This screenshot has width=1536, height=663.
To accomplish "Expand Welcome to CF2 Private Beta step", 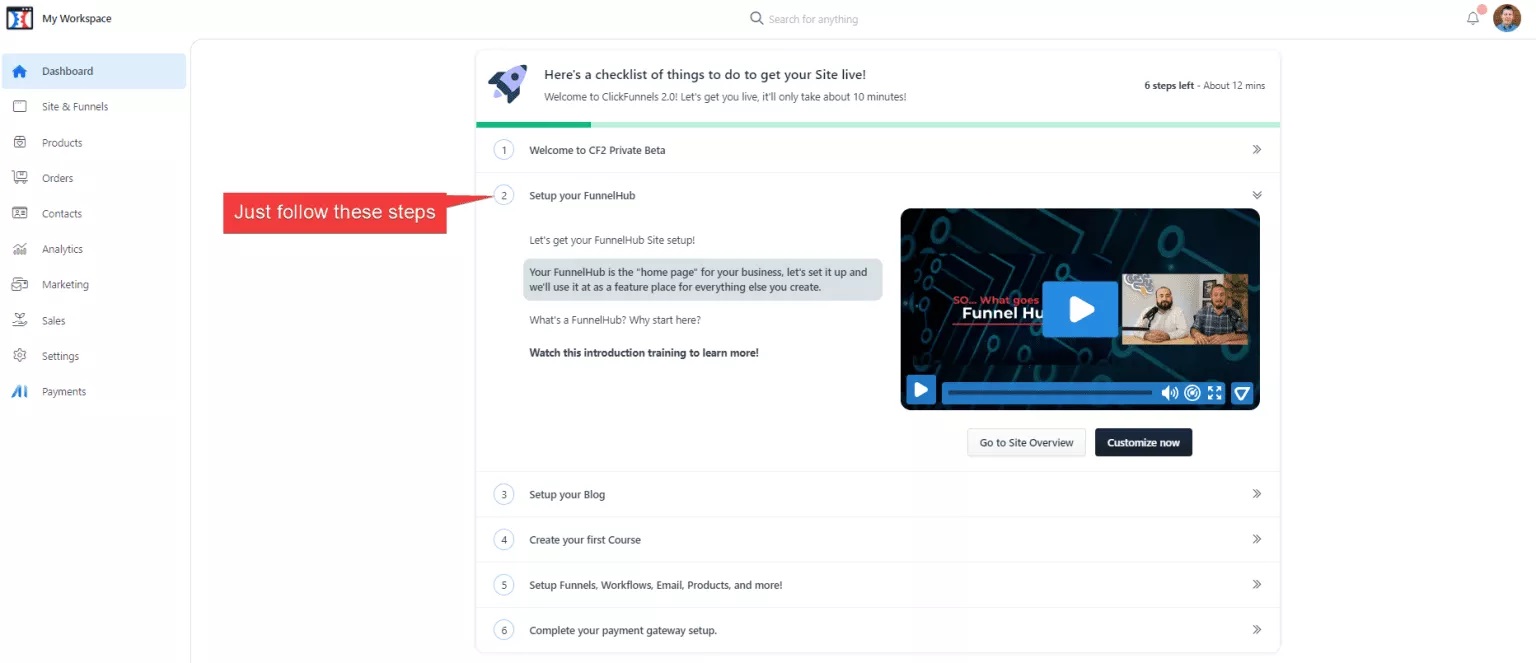I will tap(1257, 150).
